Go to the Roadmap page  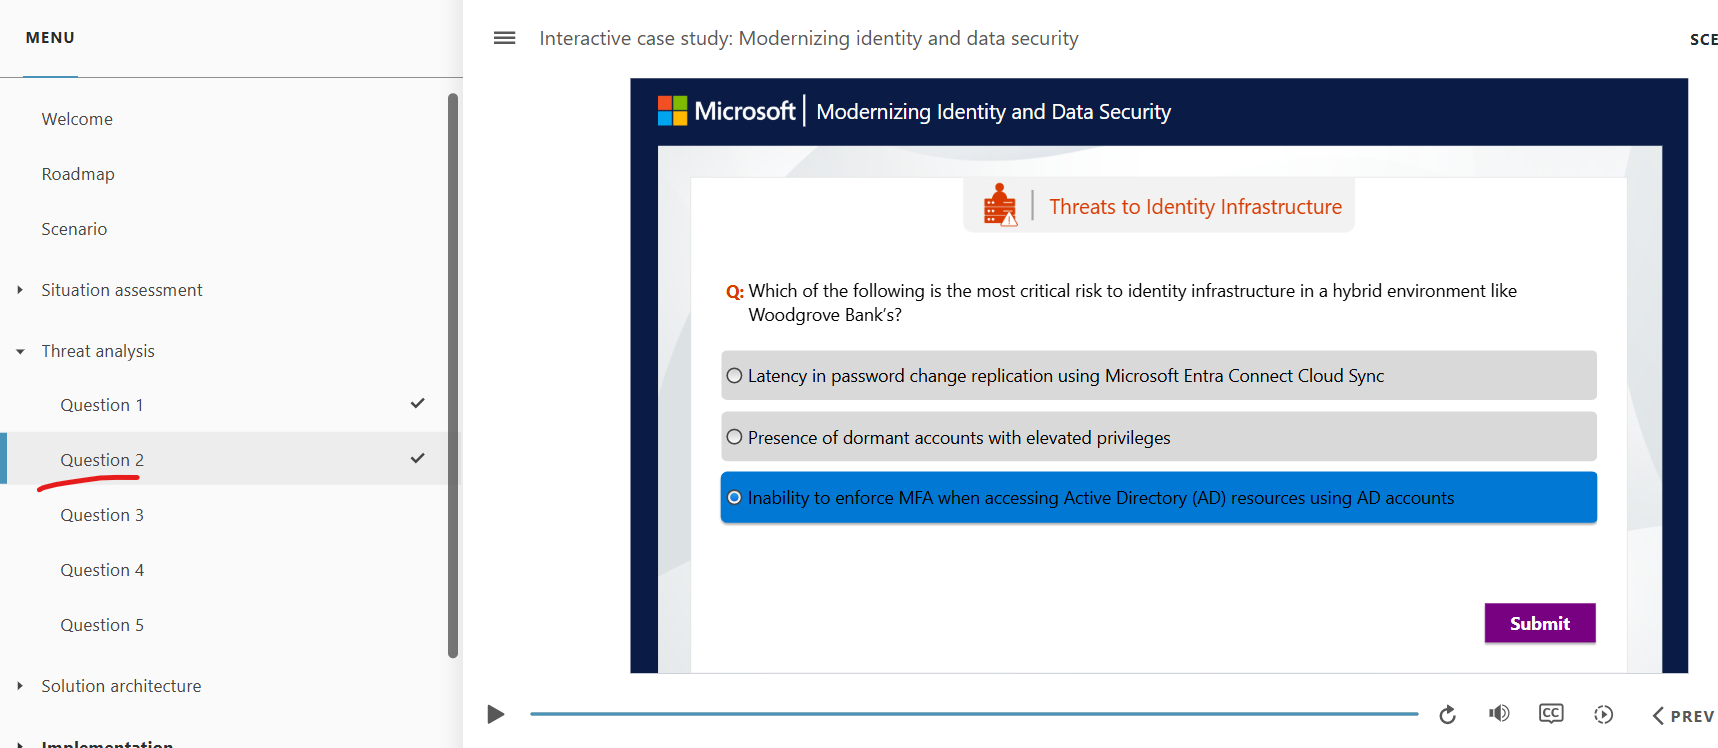[x=78, y=174]
